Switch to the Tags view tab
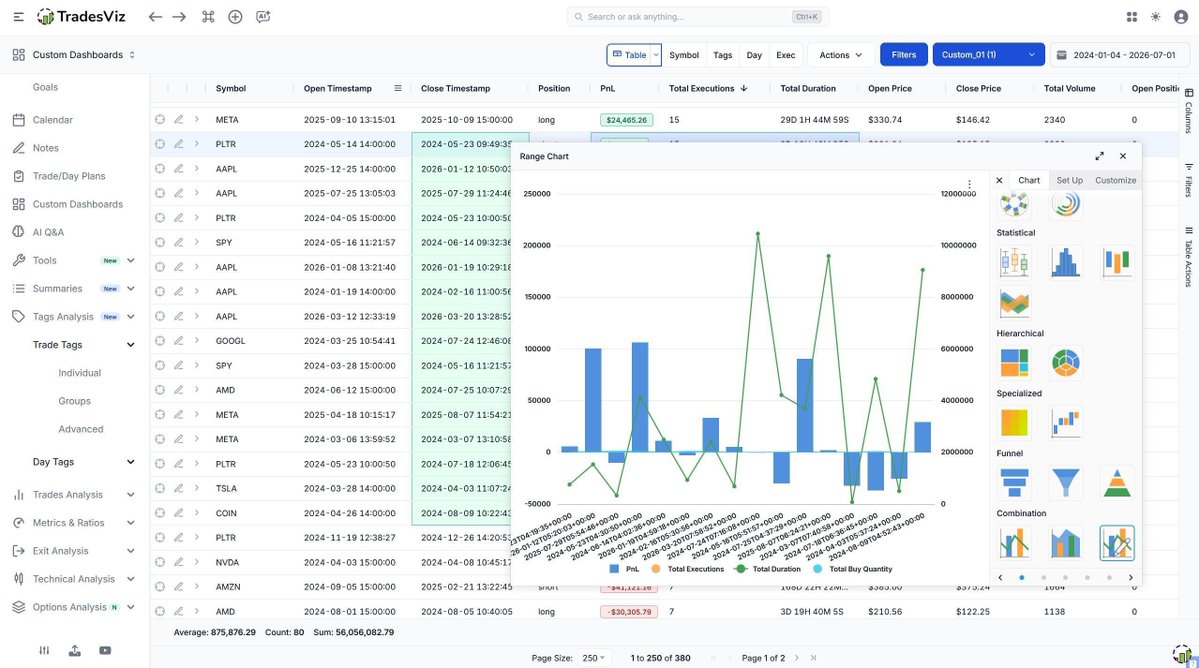The height and width of the screenshot is (668, 1199). click(x=723, y=55)
